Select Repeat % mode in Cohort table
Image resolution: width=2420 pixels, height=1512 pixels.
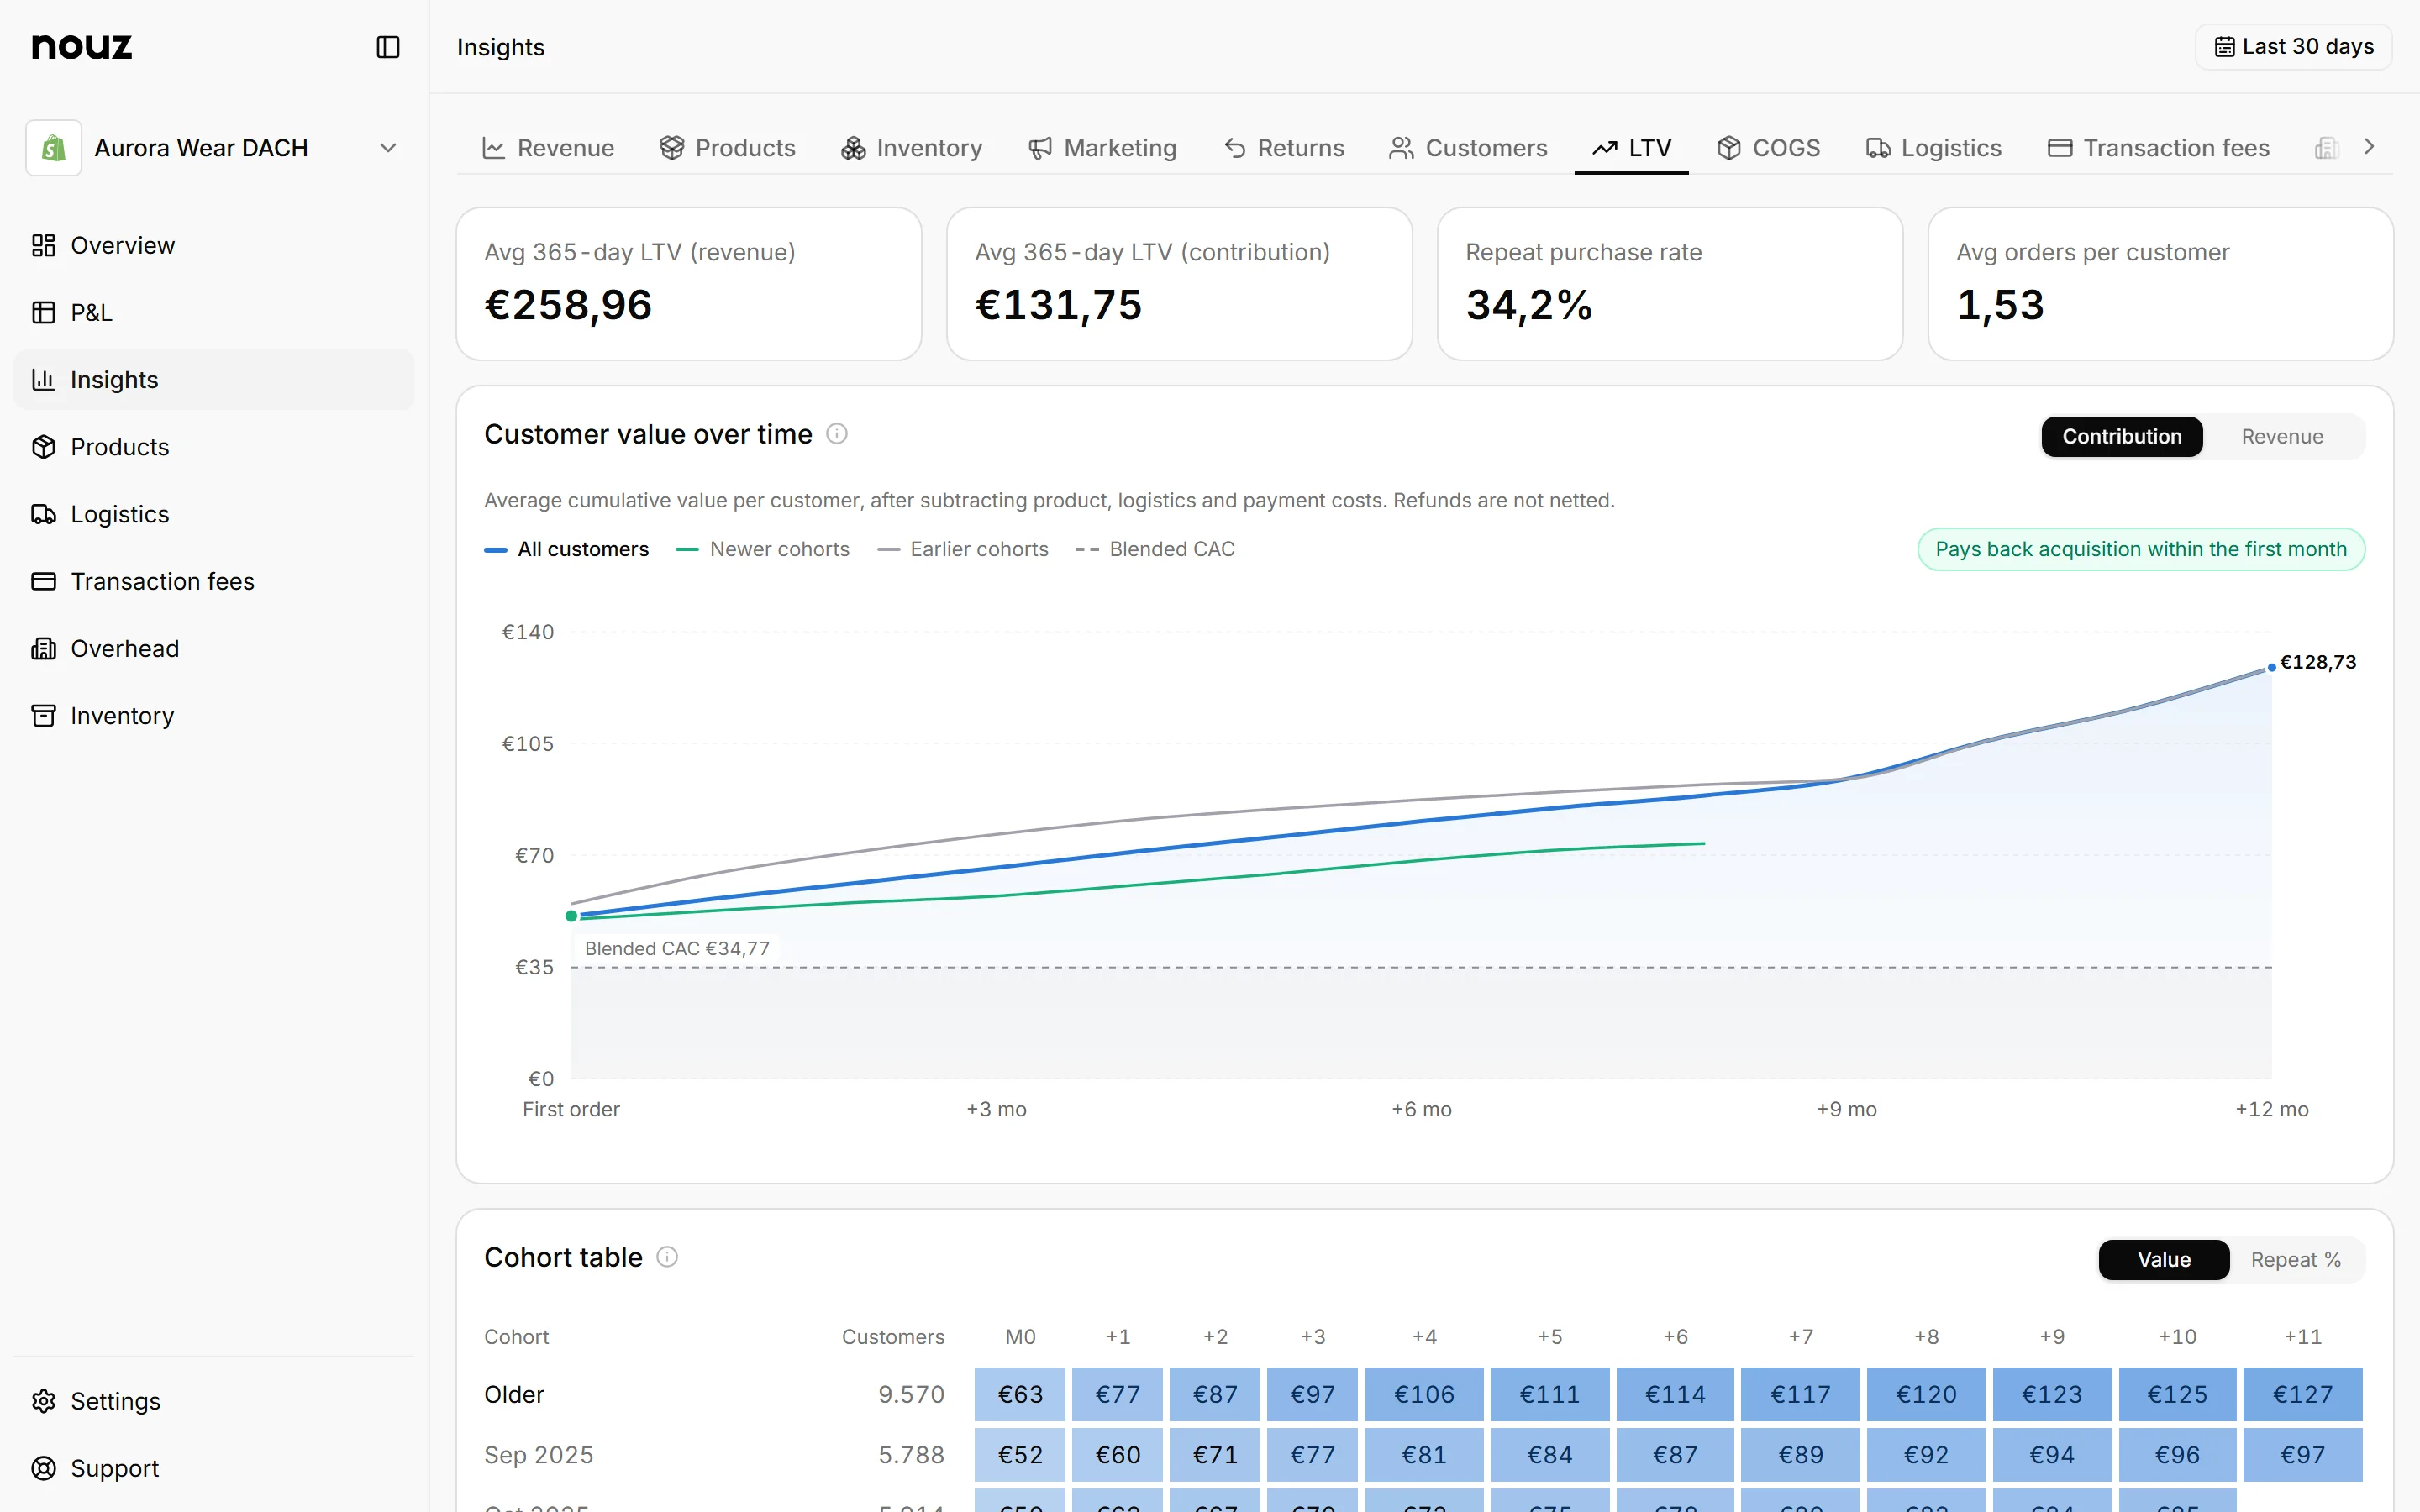coord(2296,1260)
